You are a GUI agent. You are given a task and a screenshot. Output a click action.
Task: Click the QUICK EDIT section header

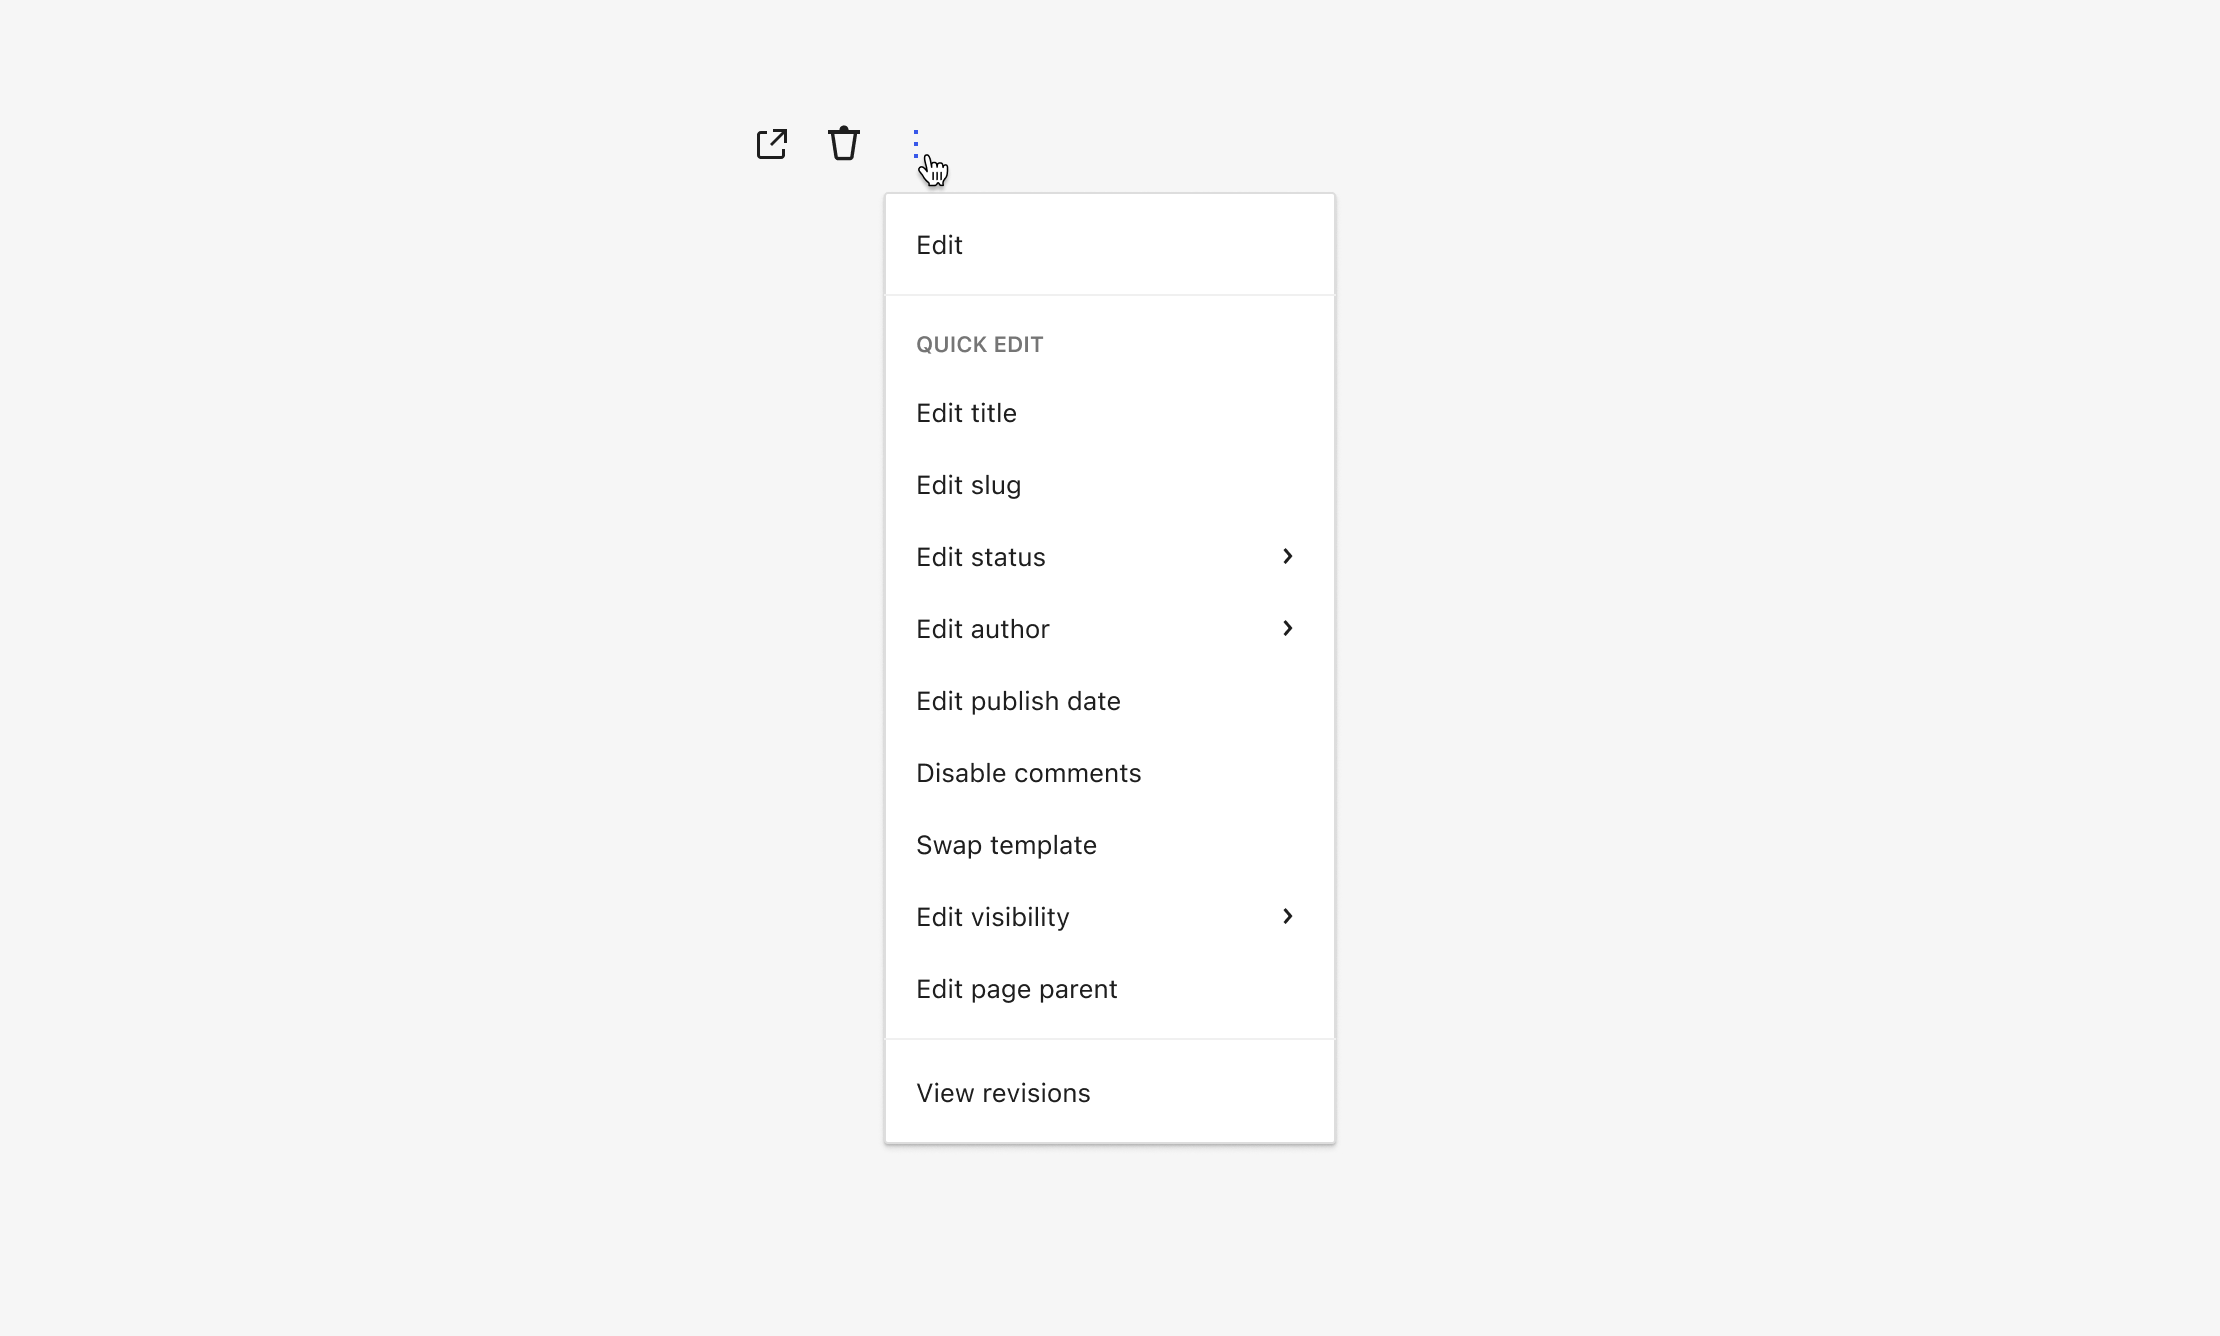pos(980,344)
